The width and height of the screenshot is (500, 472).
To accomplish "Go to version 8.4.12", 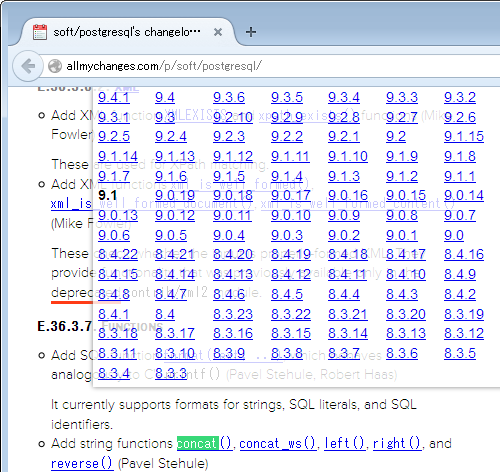I will (x=291, y=275).
